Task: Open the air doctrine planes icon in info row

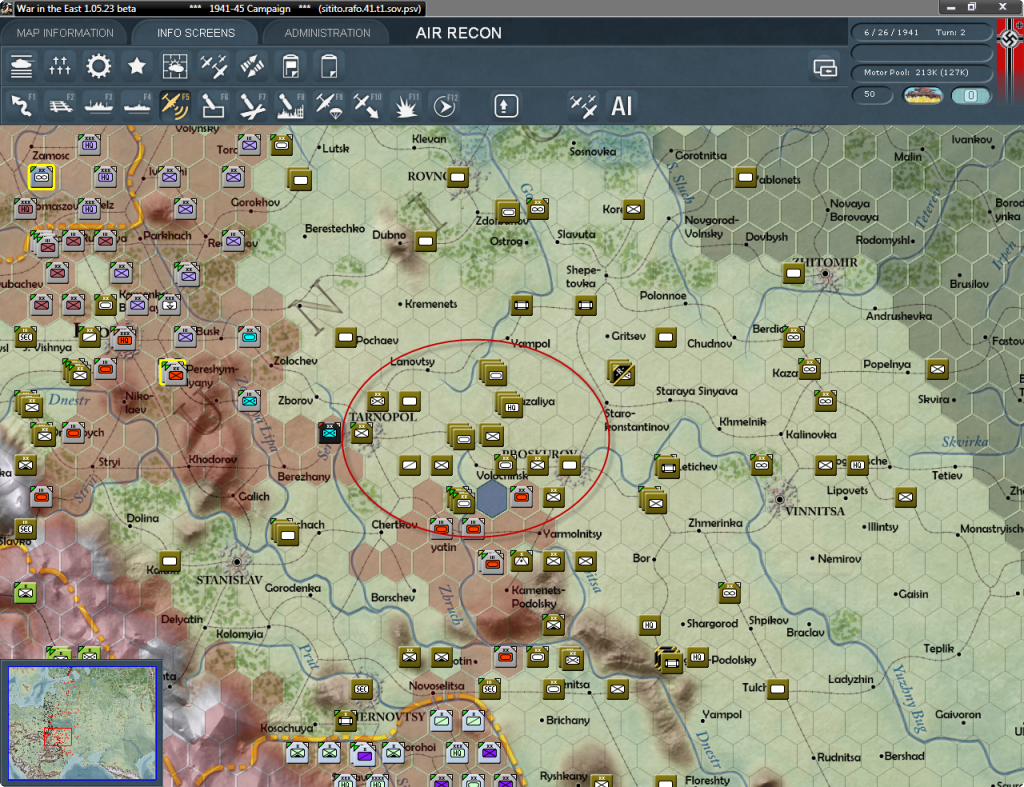Action: (x=214, y=67)
